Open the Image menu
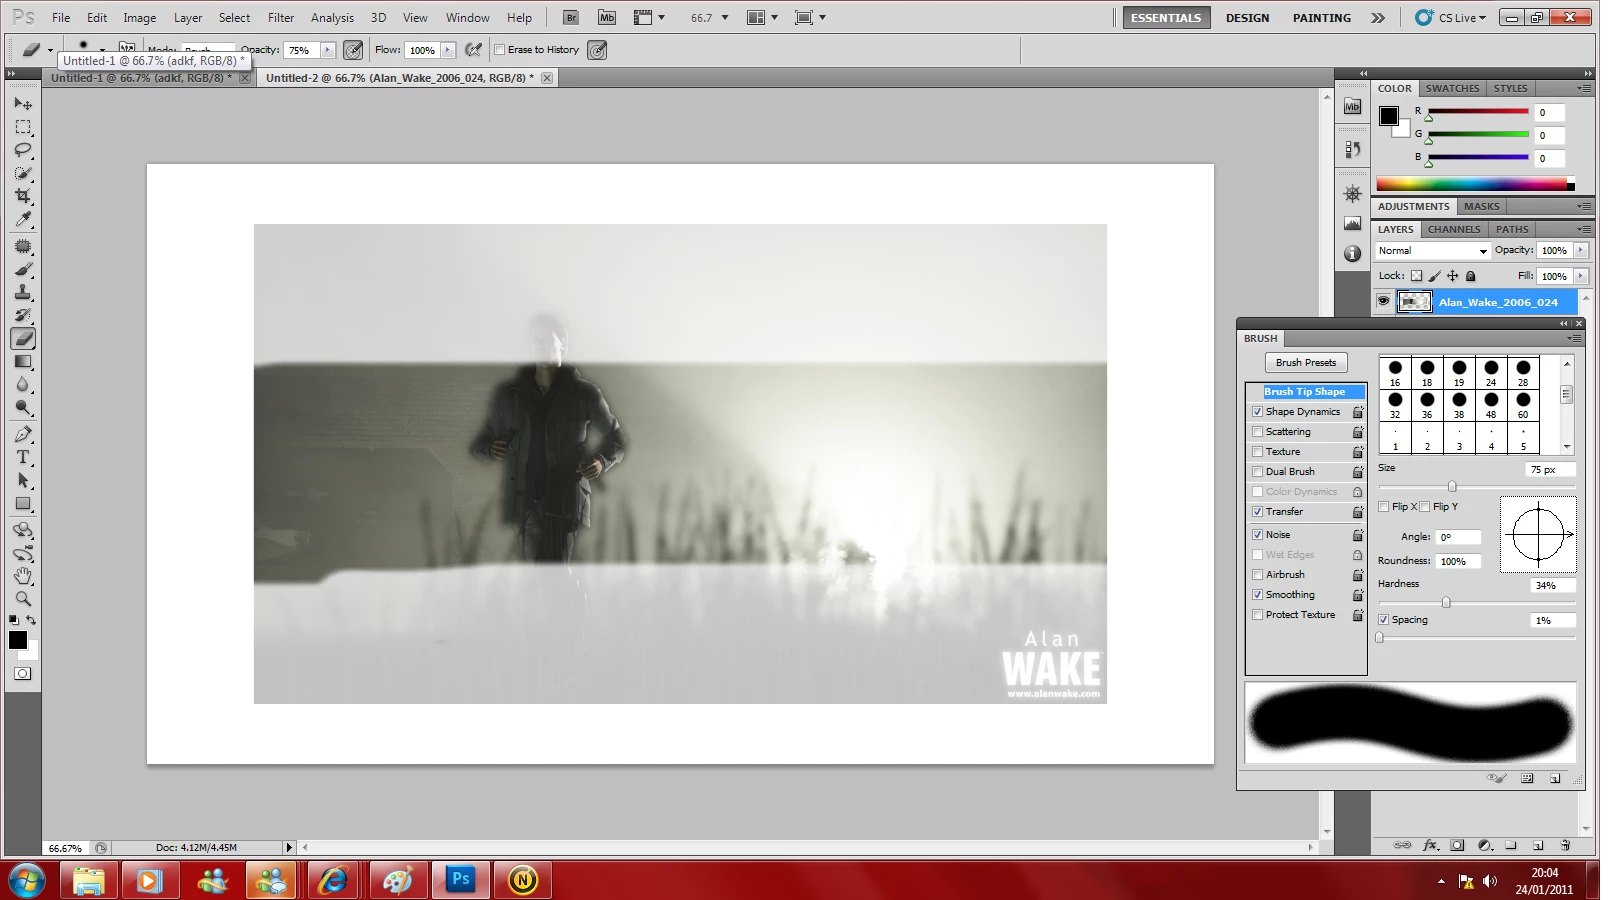1622x900 pixels. pyautogui.click(x=139, y=17)
